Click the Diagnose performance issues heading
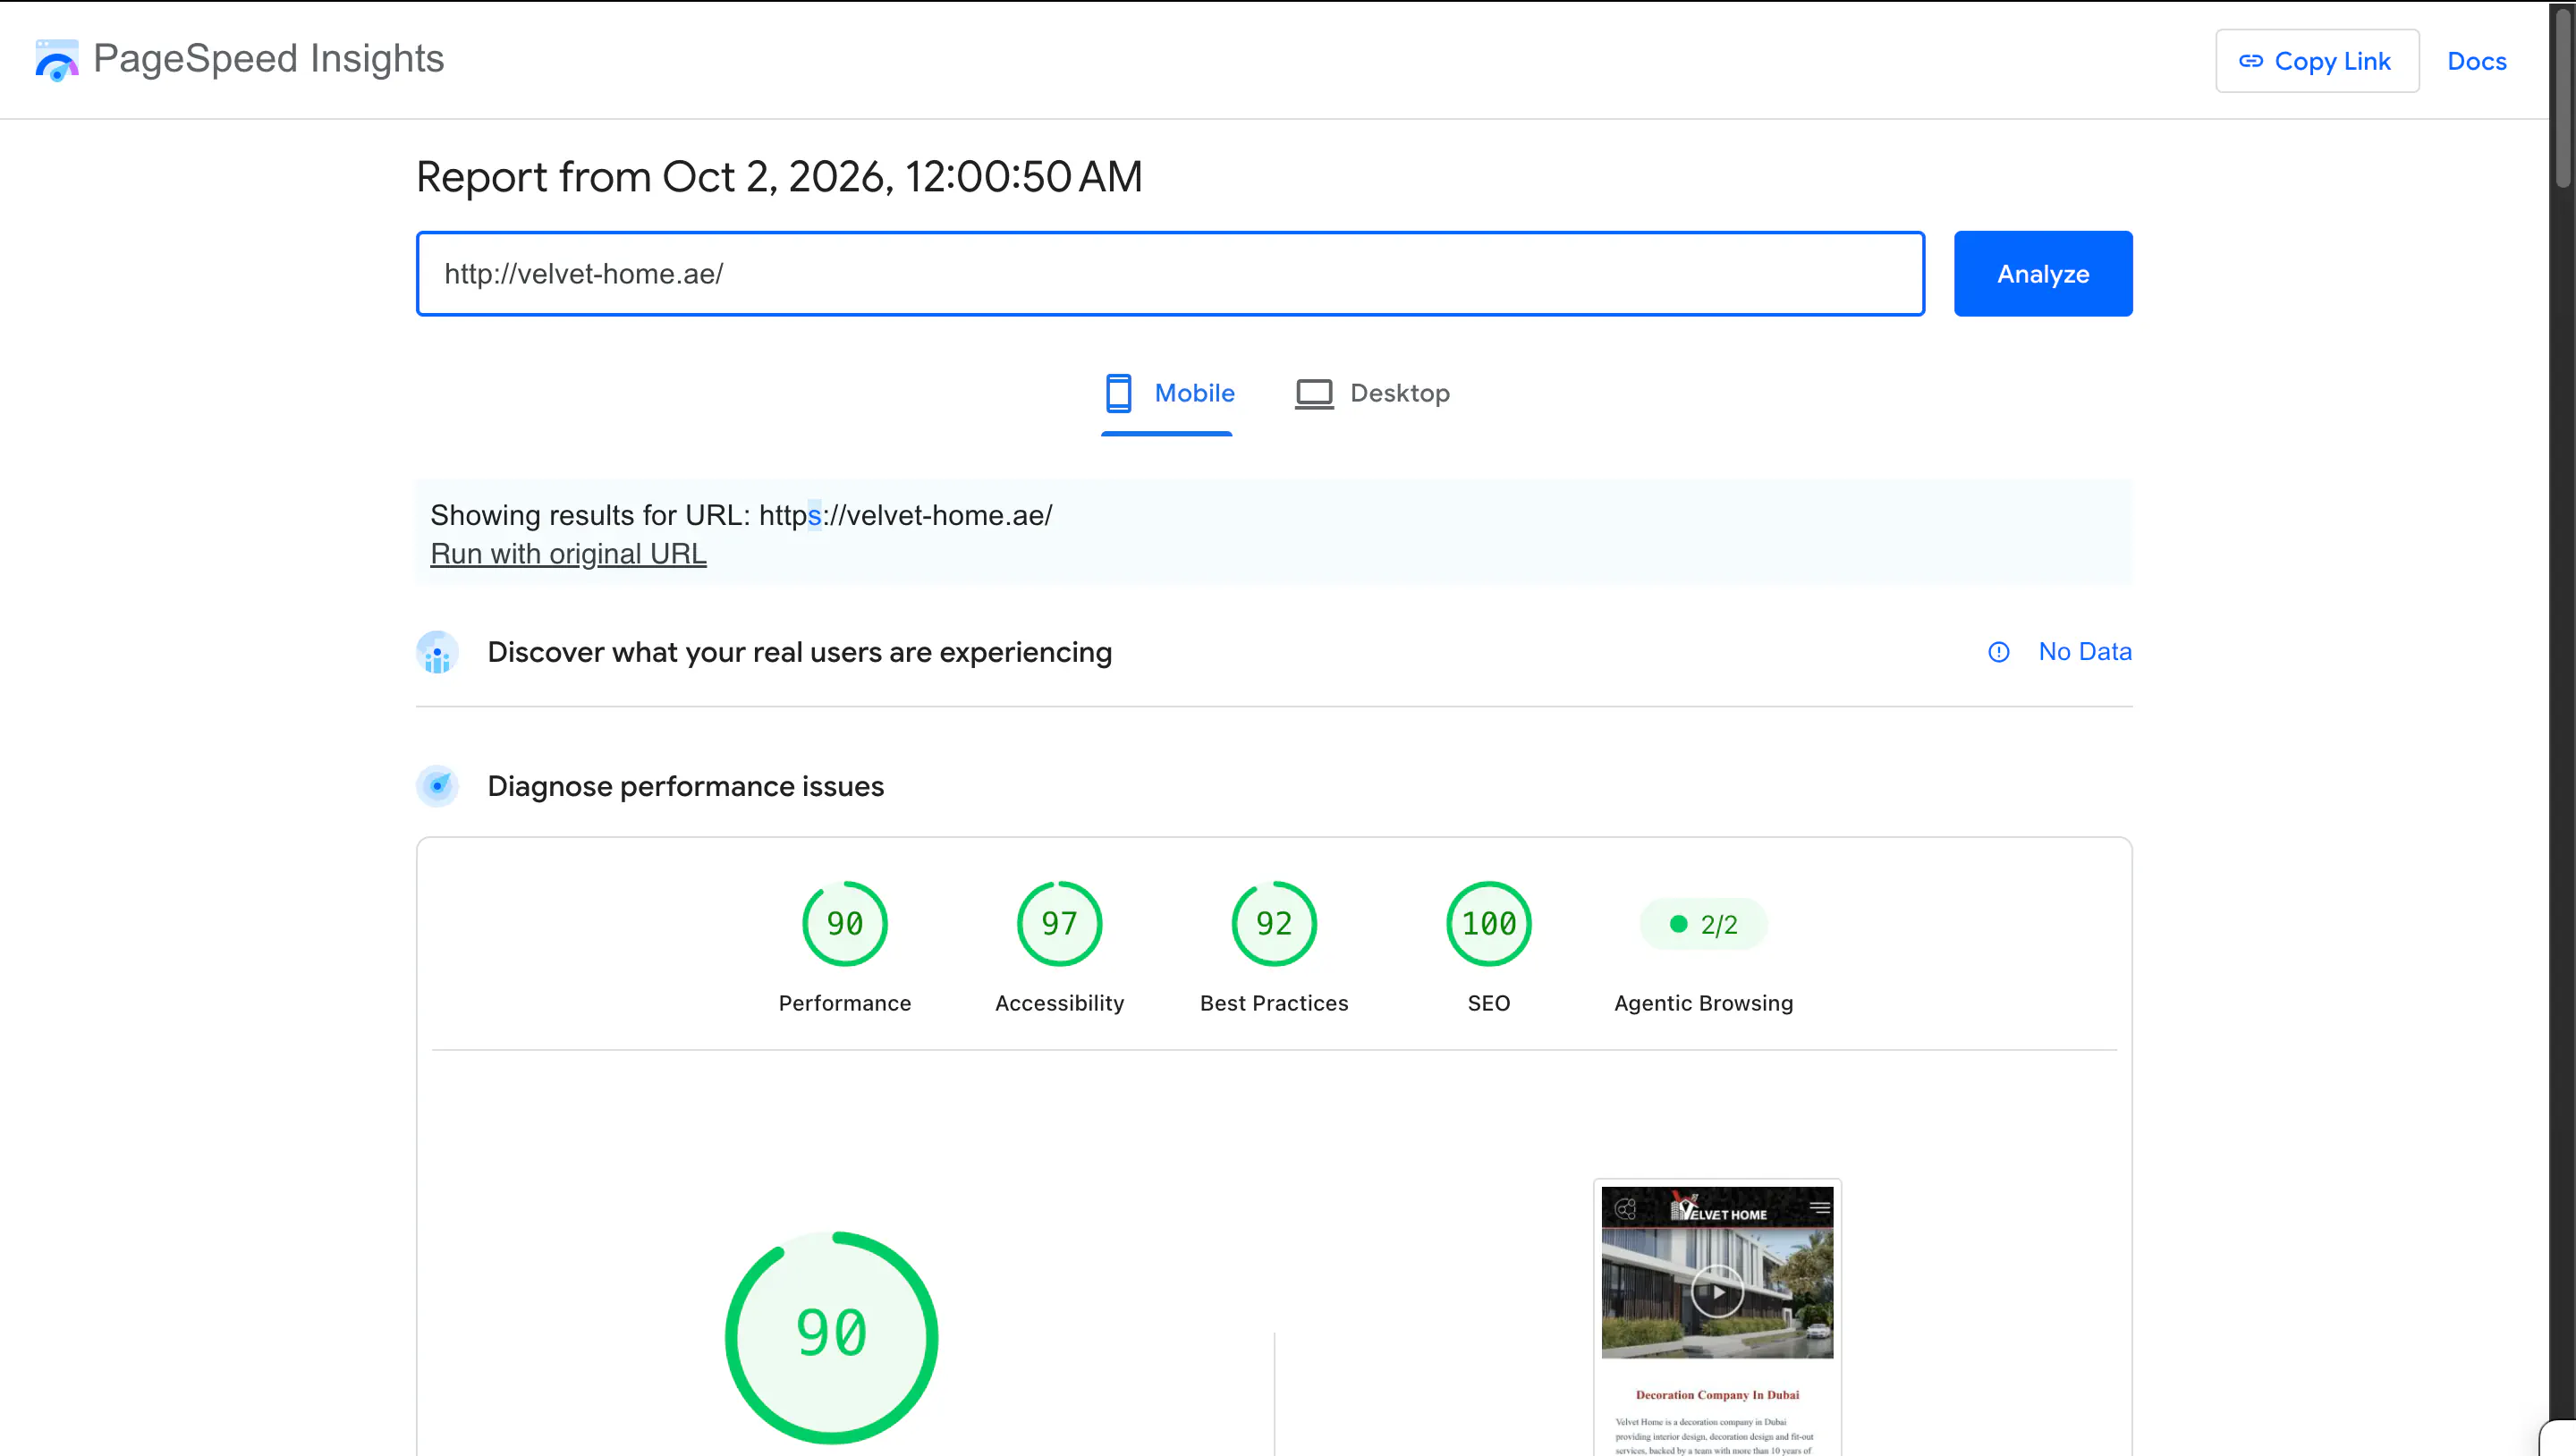2576x1456 pixels. tap(685, 786)
